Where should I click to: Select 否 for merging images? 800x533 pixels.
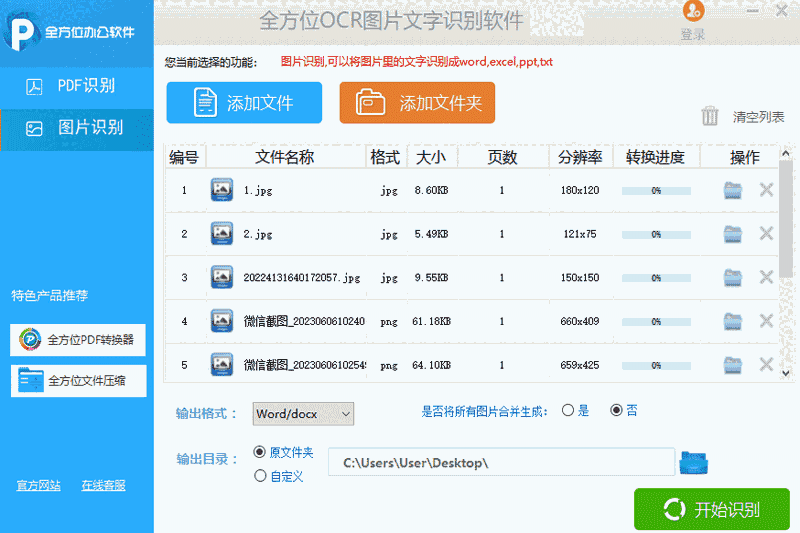pyautogui.click(x=616, y=411)
